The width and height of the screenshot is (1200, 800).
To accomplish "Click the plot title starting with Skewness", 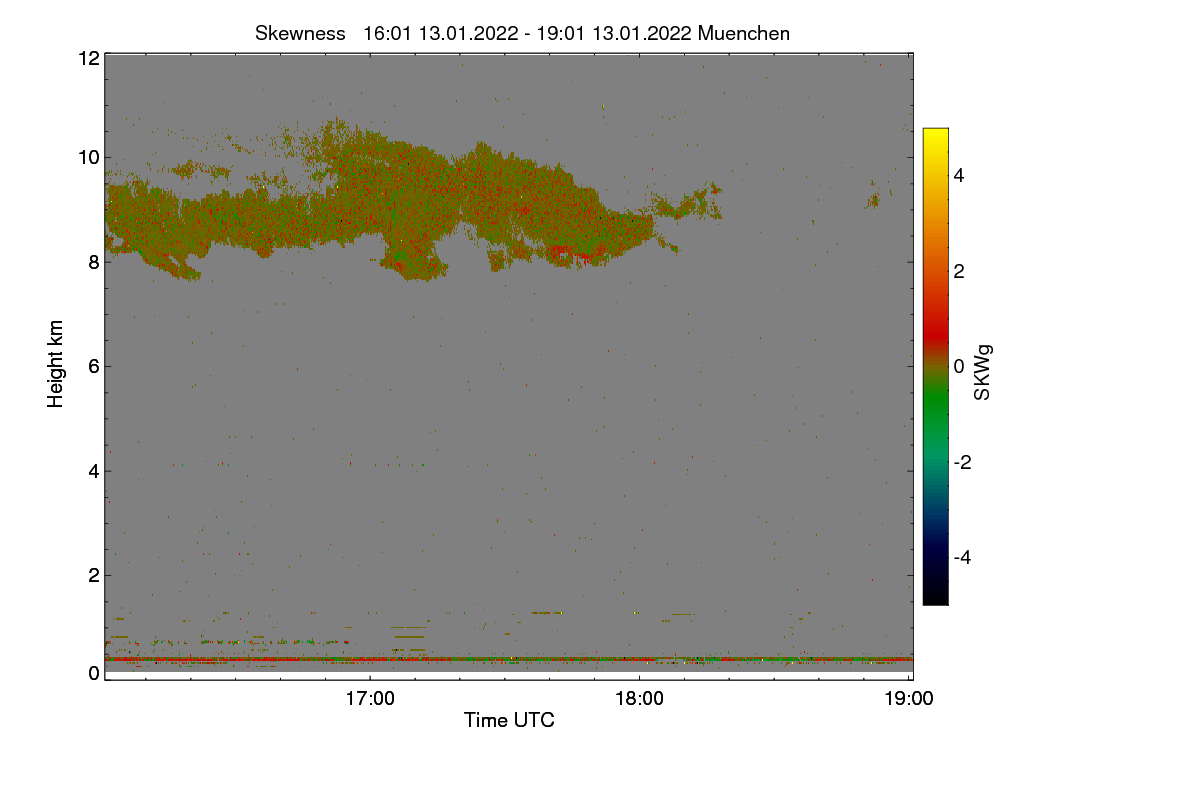I will pyautogui.click(x=522, y=33).
